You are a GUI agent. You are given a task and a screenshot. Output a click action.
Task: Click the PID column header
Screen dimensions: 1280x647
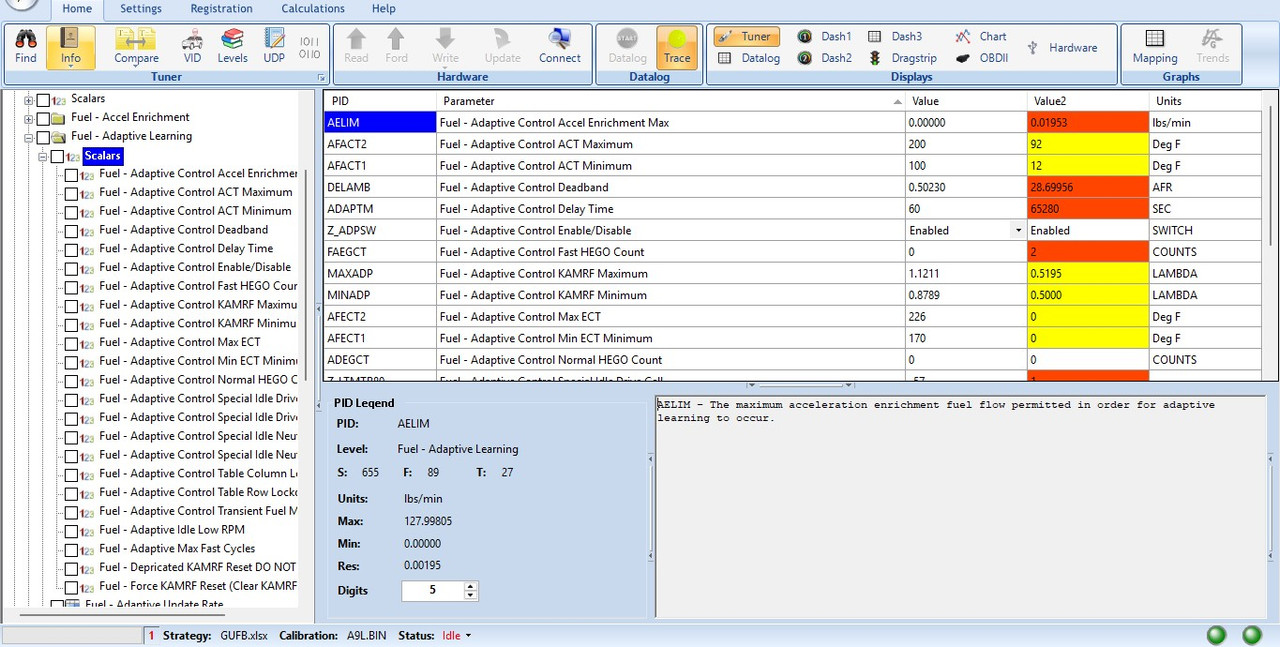(x=380, y=101)
